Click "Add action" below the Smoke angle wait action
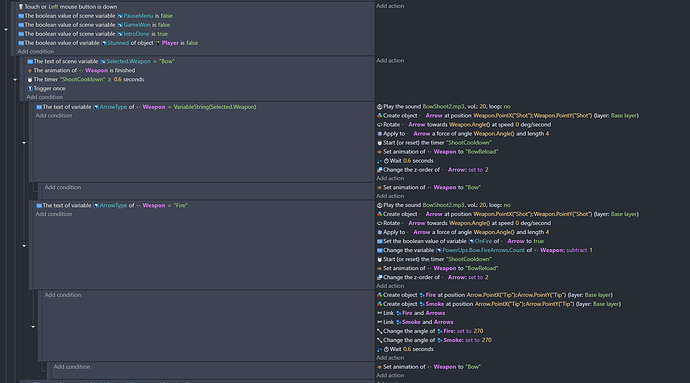This screenshot has width=690, height=383. point(390,357)
